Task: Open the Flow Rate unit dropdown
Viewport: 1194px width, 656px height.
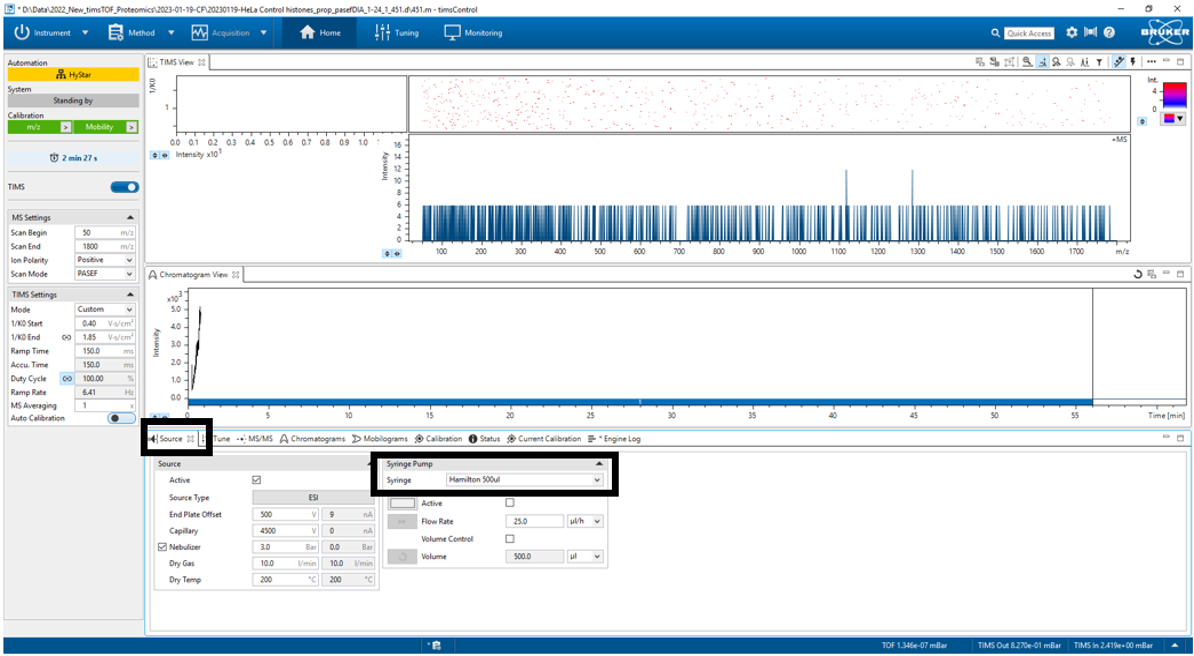Action: point(586,521)
